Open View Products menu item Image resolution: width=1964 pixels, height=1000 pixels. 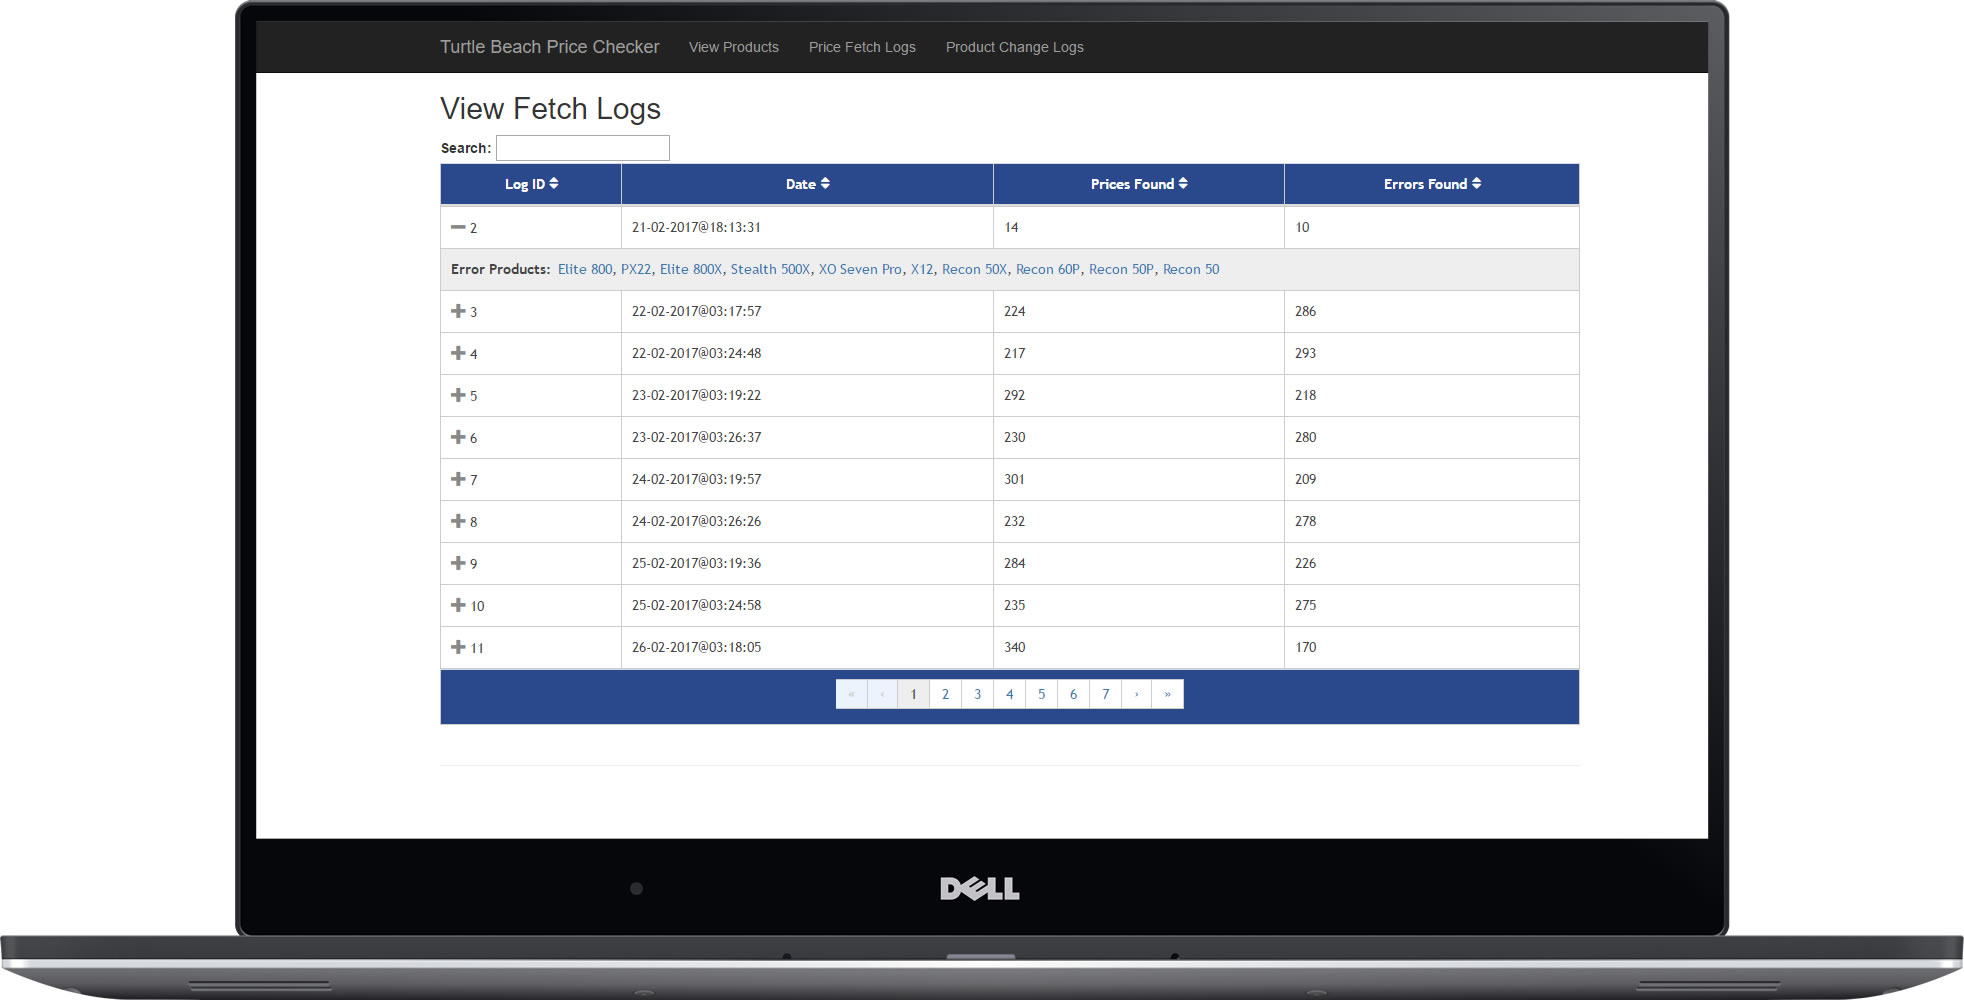pos(734,47)
